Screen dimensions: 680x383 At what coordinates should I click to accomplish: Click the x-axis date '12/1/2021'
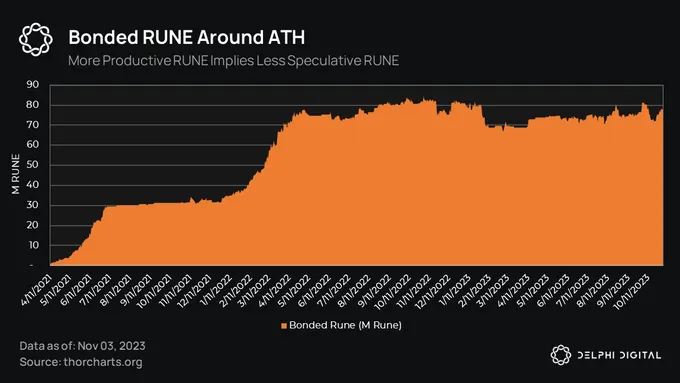tap(194, 291)
